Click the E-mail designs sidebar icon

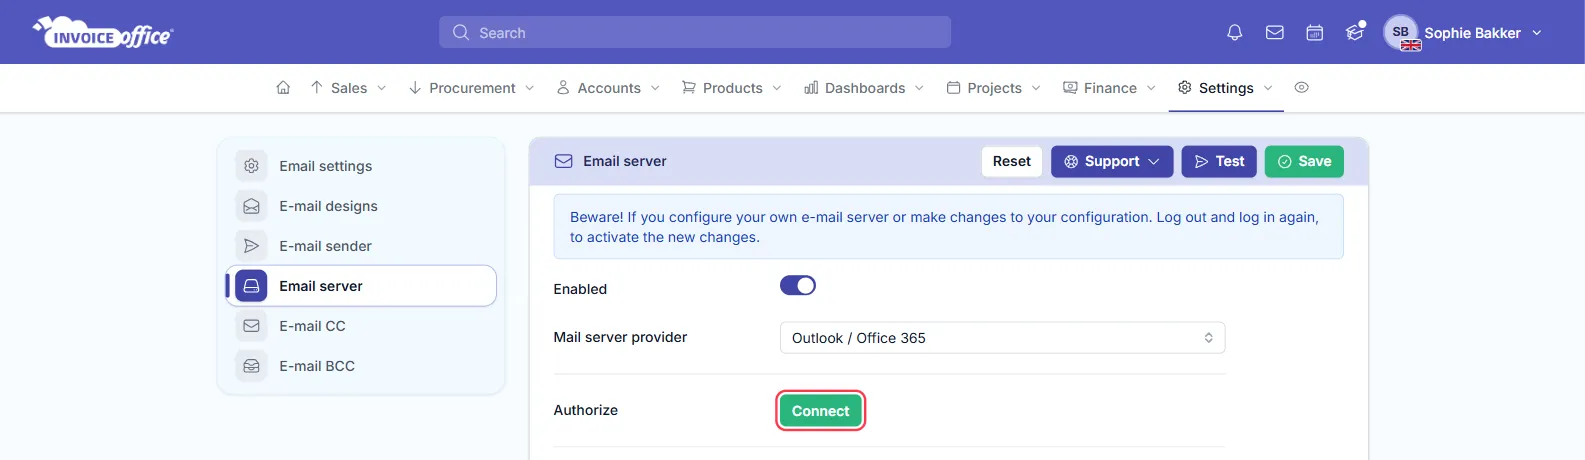251,206
